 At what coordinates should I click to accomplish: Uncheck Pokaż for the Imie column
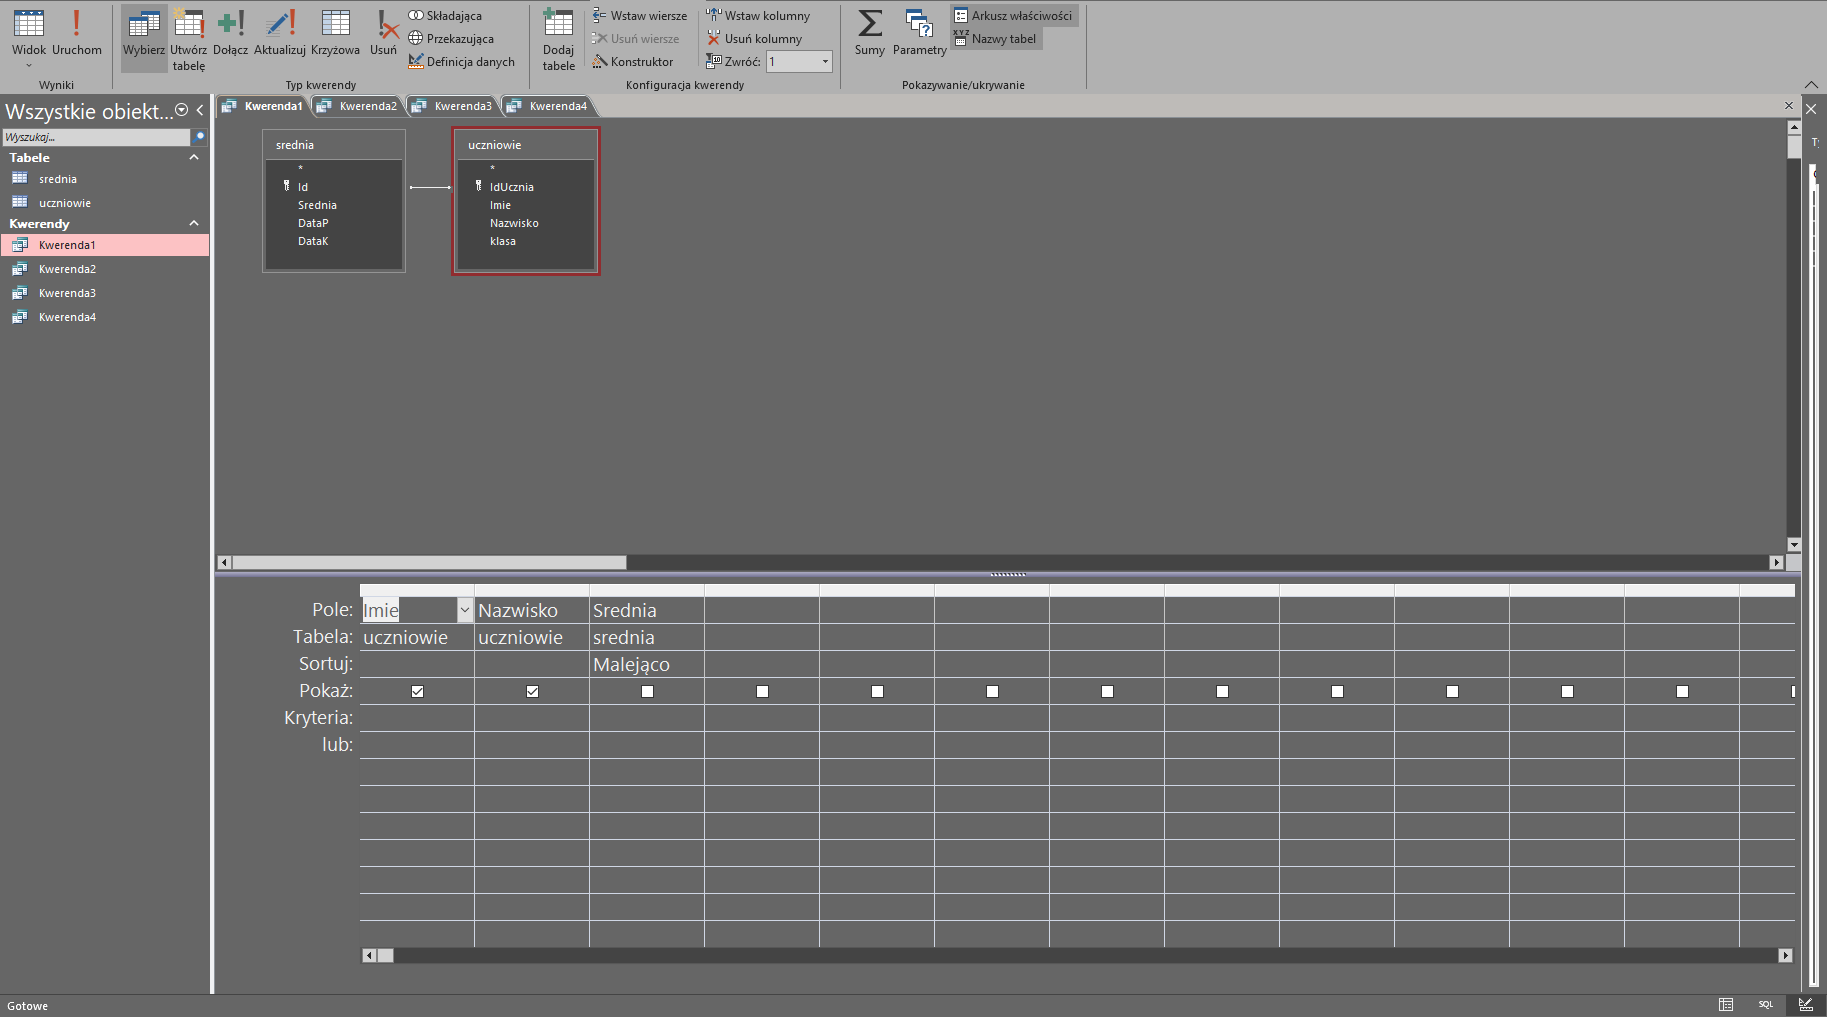pyautogui.click(x=417, y=691)
